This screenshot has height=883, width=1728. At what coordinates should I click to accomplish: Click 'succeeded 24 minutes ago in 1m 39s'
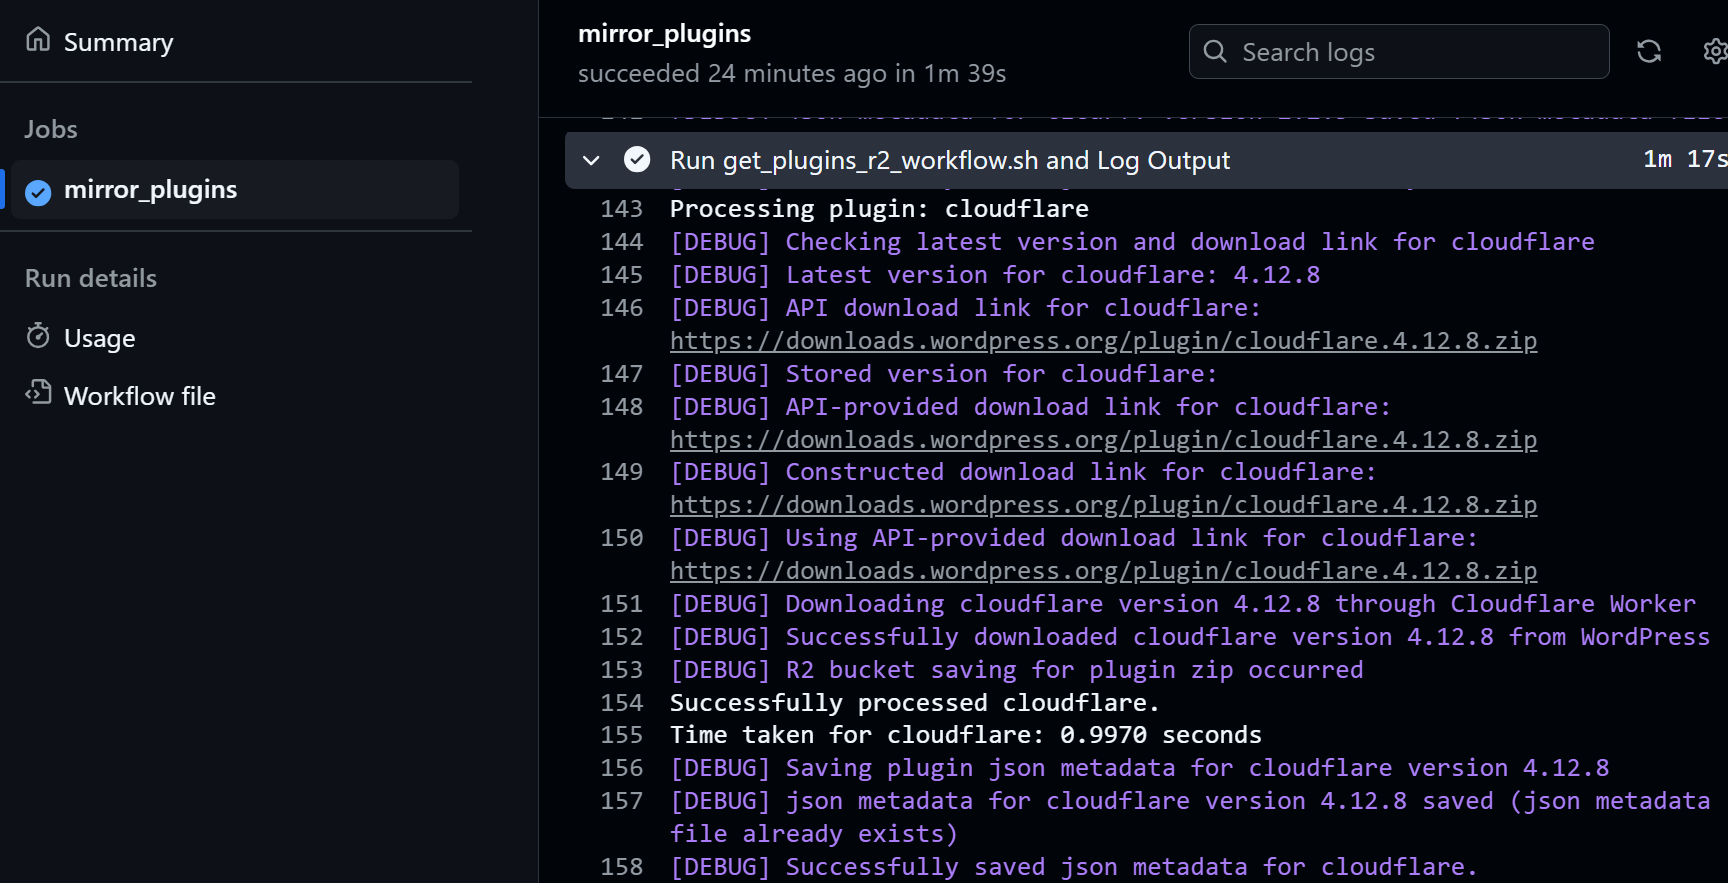click(x=792, y=74)
